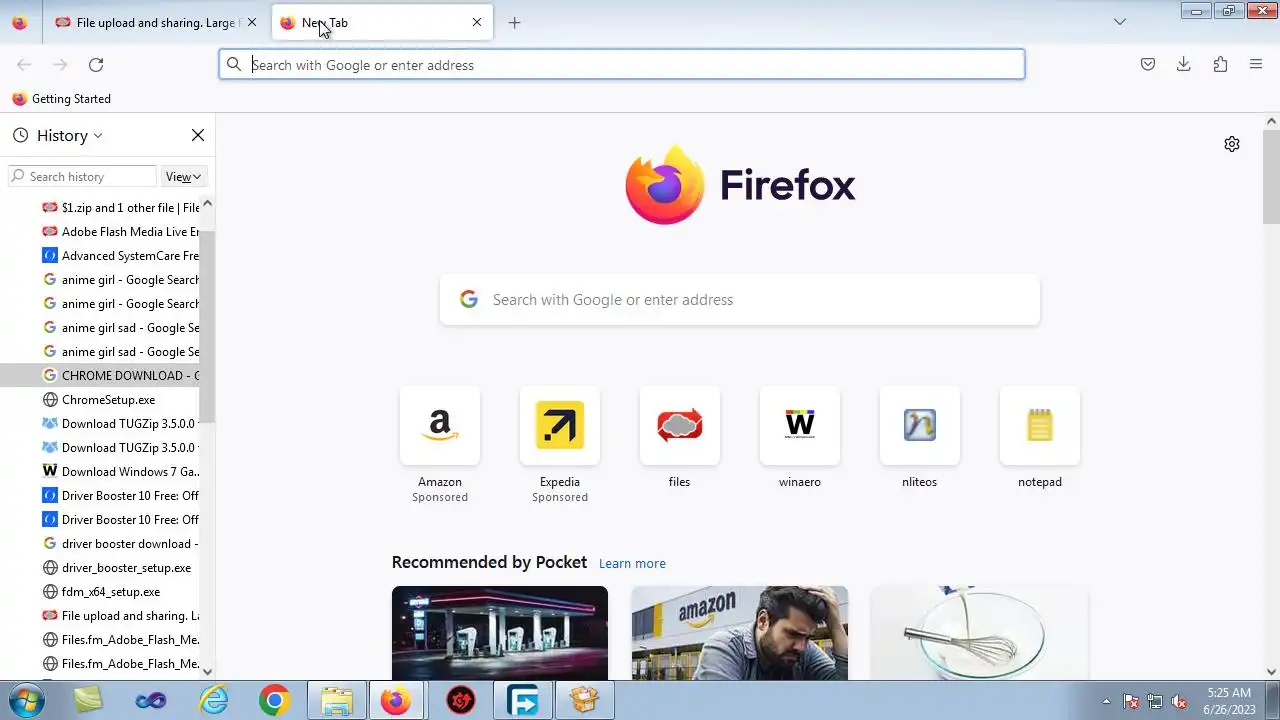Image resolution: width=1280 pixels, height=720 pixels.
Task: Open Windows Explorer from taskbar
Action: 336,701
